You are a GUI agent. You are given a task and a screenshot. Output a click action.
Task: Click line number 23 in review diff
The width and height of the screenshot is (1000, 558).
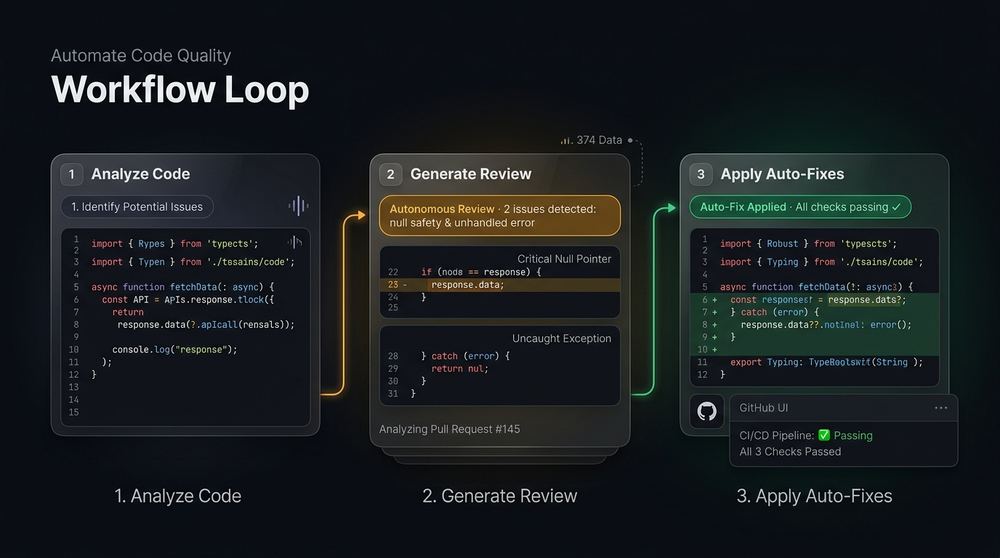393,285
